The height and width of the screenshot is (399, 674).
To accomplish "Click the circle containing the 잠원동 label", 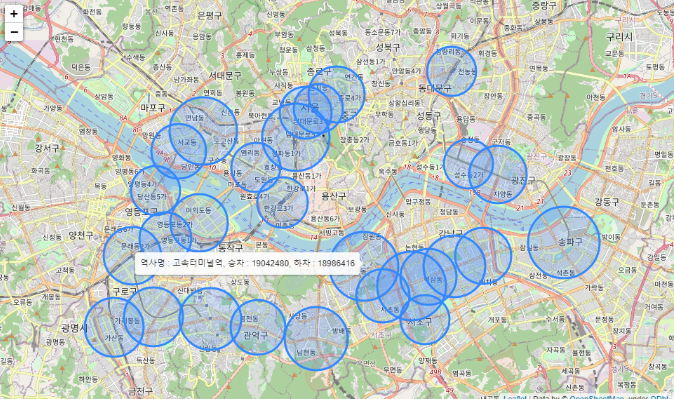I will click(x=364, y=265).
